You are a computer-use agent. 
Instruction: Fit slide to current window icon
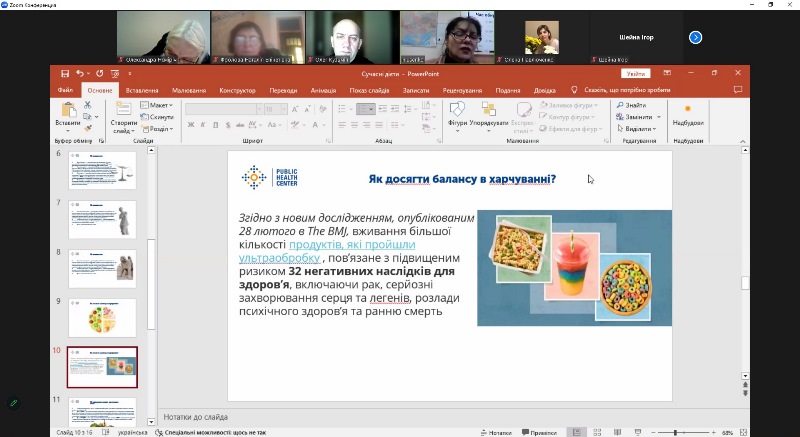(743, 432)
